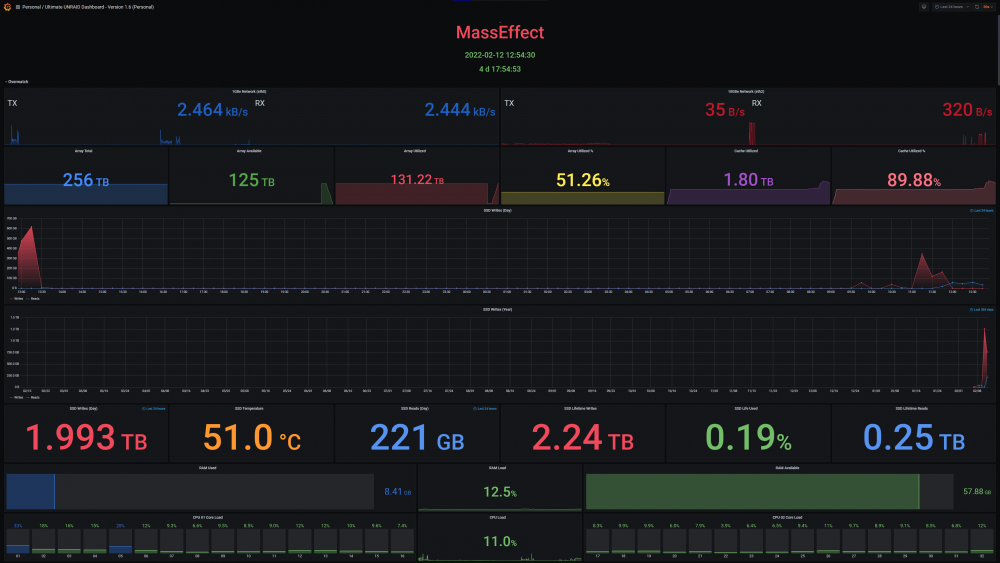Toggle Writes series in SSD Writes (Year) legend
This screenshot has height=563, width=1000.
[17, 397]
